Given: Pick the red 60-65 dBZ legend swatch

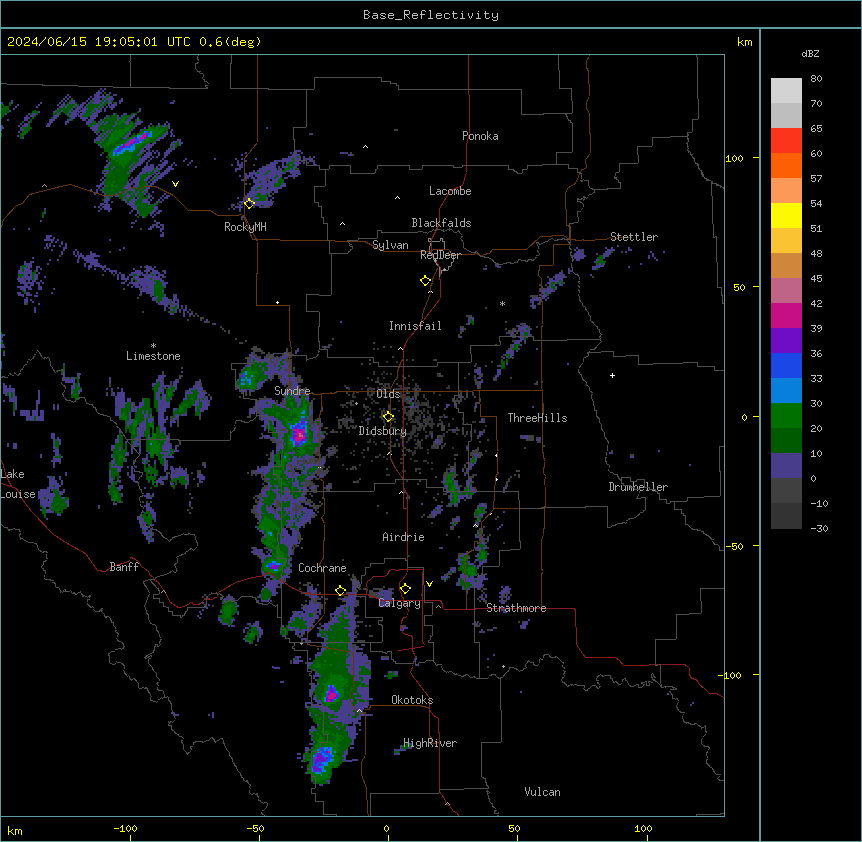Looking at the screenshot, I should point(786,140).
